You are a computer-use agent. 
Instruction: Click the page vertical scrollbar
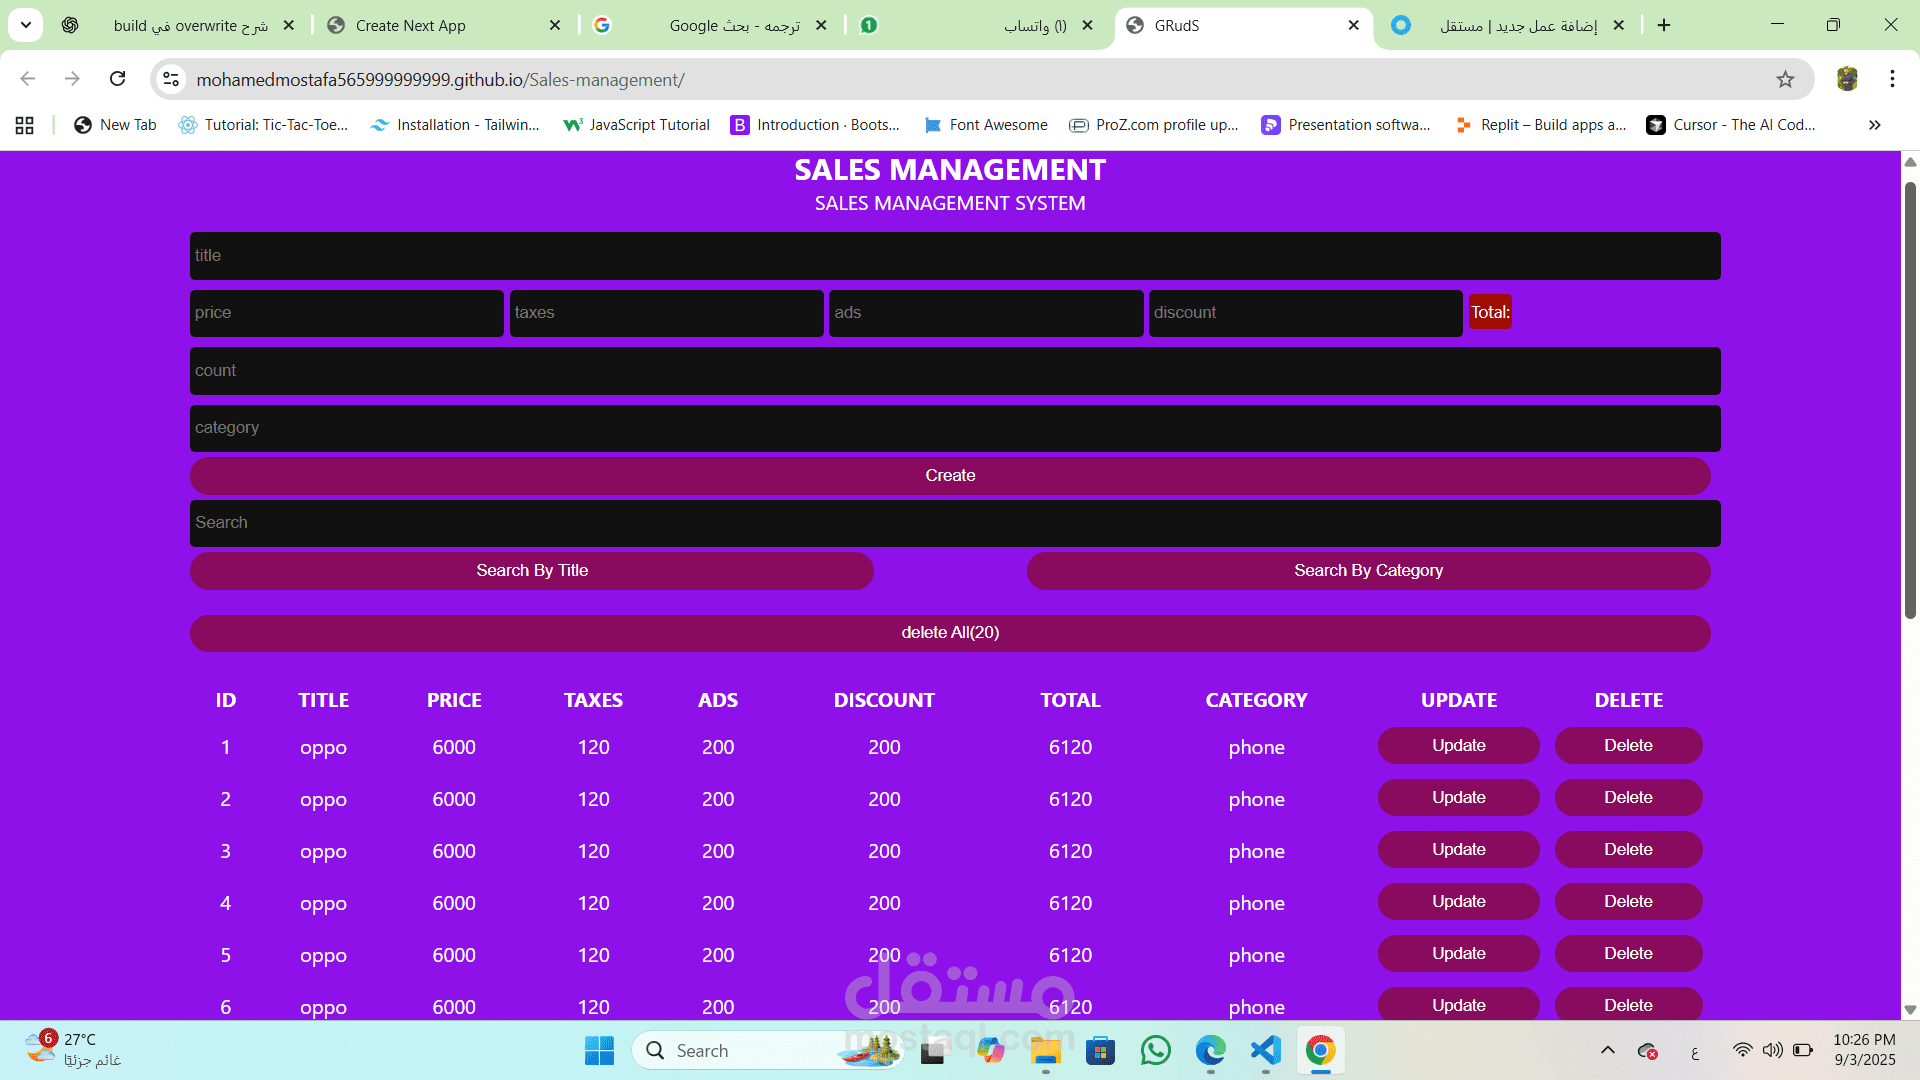click(1910, 400)
